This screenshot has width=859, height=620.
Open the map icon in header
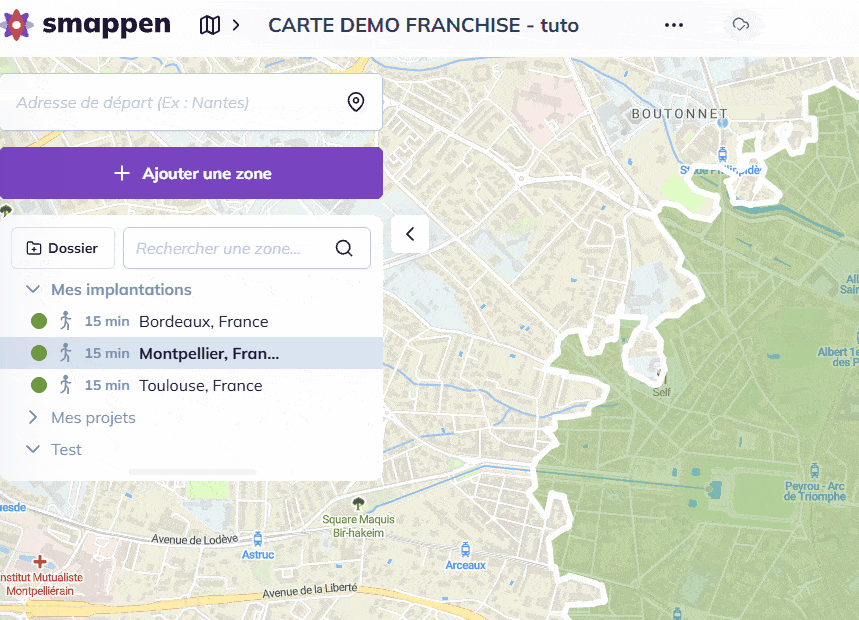click(210, 25)
